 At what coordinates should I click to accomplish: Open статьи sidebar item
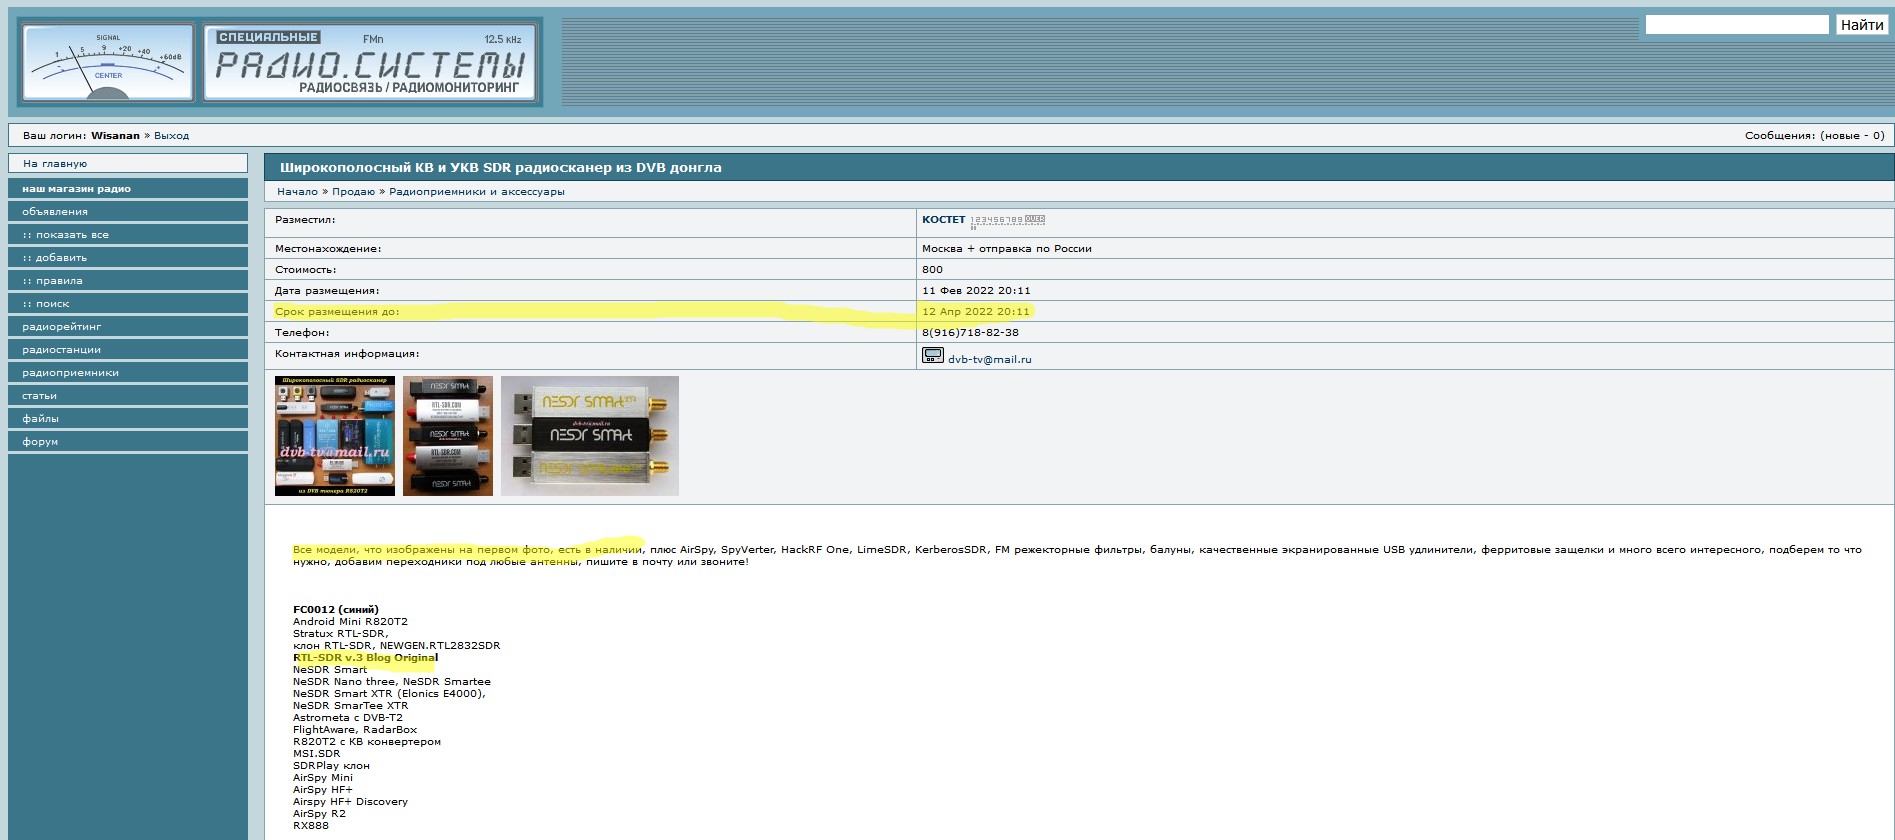click(128, 395)
